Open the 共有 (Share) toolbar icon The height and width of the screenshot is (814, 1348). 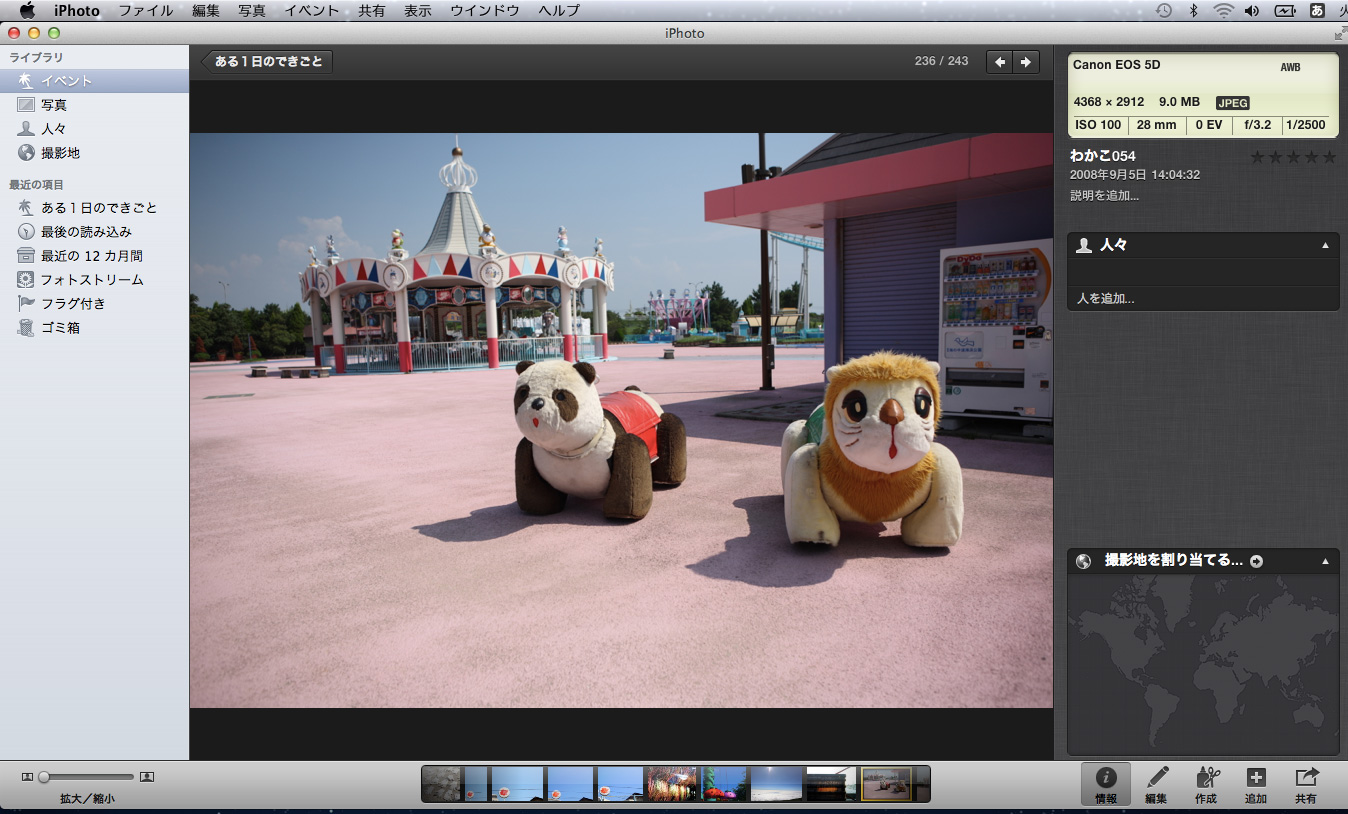tap(1306, 784)
